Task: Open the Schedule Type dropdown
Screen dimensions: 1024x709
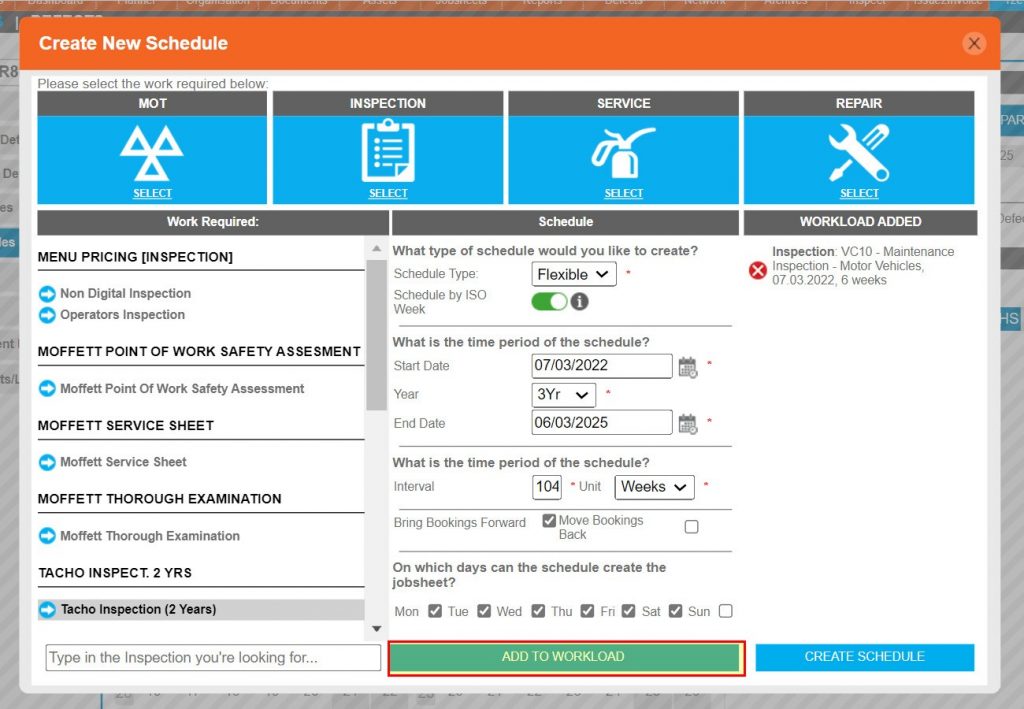Action: click(573, 274)
